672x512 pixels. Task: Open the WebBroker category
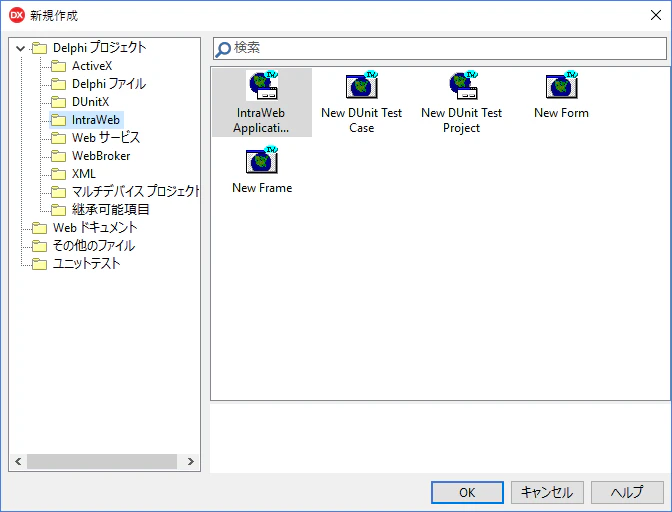pyautogui.click(x=101, y=156)
